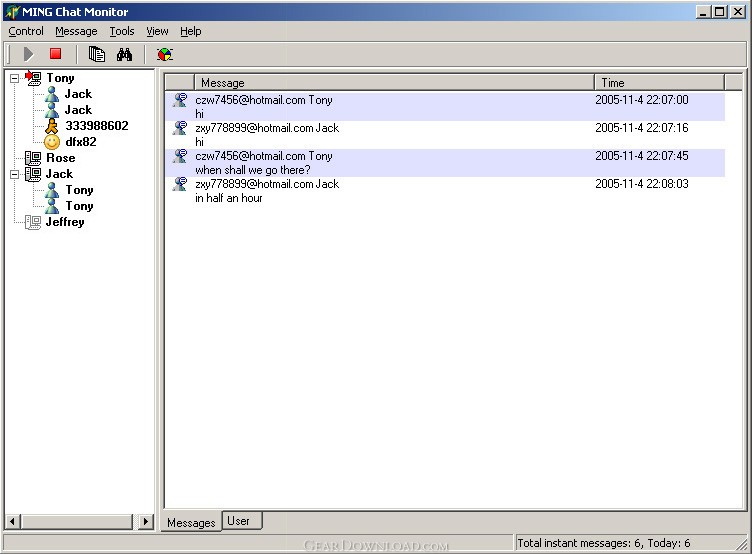Click messenger icon on 22:07:00 row

tap(180, 100)
